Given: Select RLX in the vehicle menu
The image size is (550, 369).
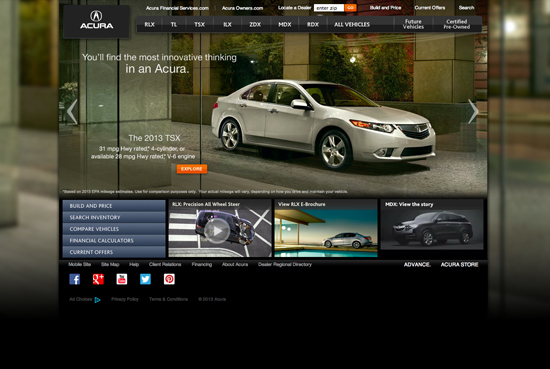Looking at the screenshot, I should pyautogui.click(x=149, y=25).
